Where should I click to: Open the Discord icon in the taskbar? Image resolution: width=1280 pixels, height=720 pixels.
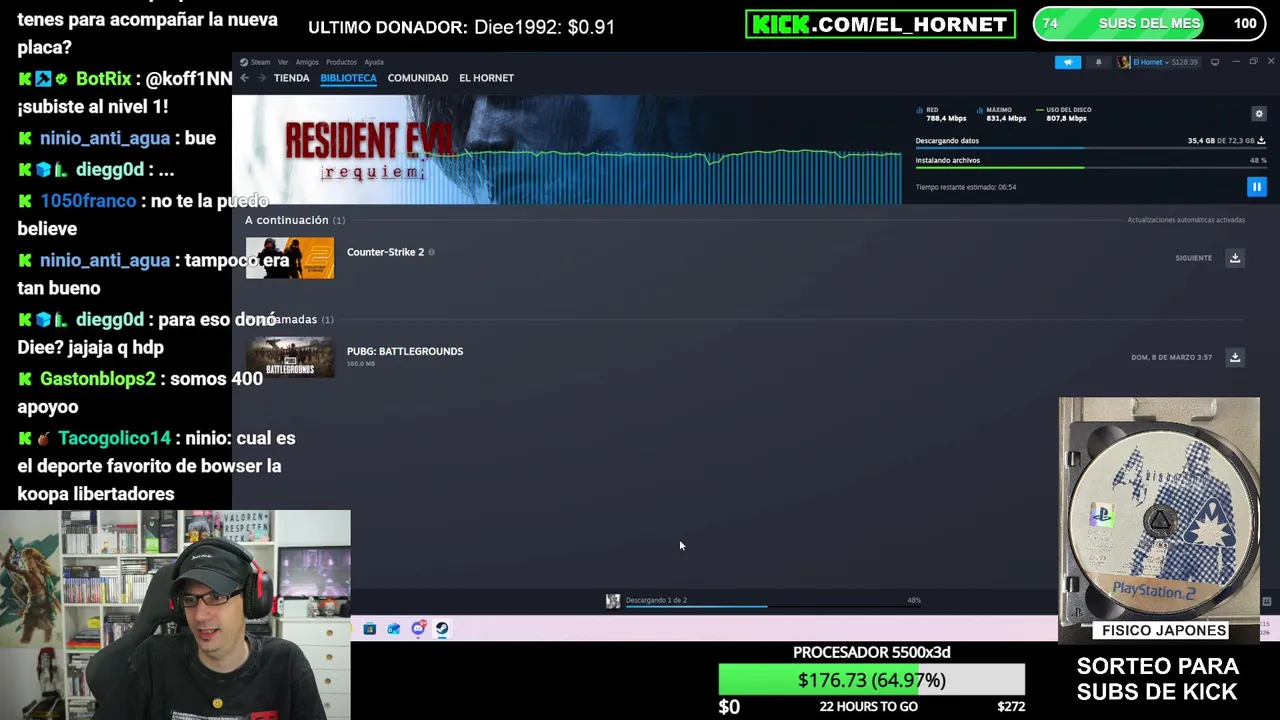418,629
